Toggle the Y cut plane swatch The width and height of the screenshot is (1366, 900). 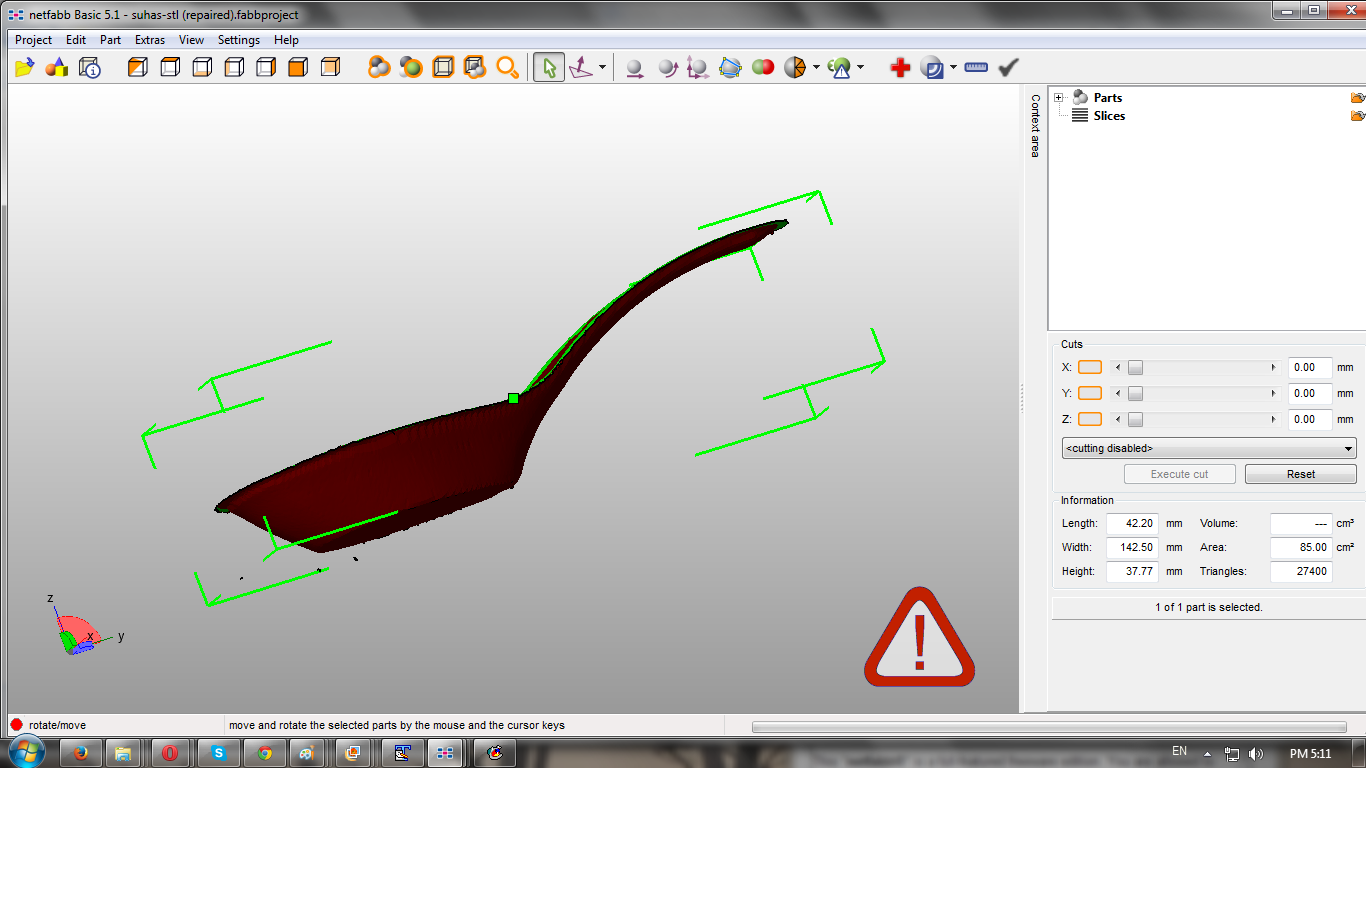[x=1090, y=393]
